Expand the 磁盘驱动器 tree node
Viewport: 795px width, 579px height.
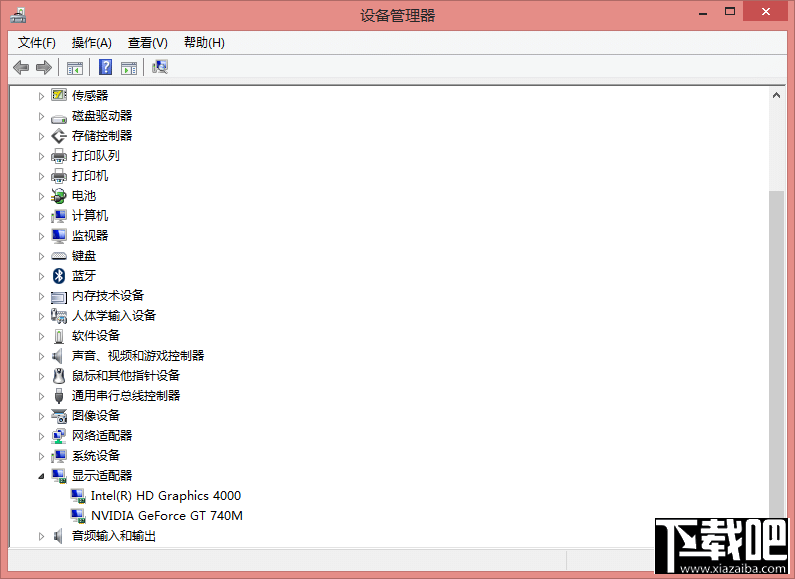[x=41, y=116]
